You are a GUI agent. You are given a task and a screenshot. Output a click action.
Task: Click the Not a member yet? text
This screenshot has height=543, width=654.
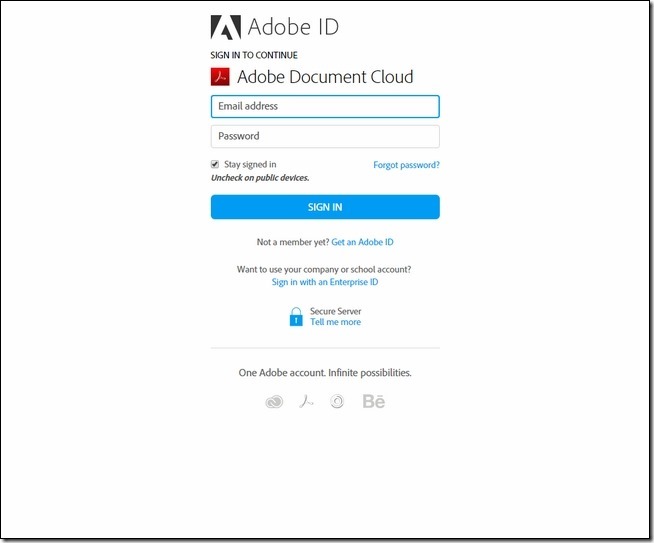coord(293,242)
